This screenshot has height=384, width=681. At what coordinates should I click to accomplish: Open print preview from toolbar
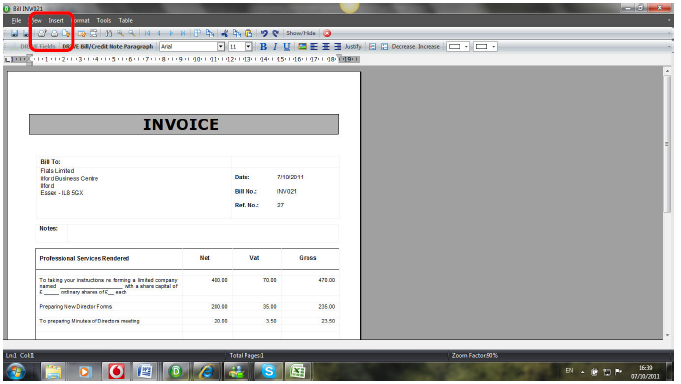coord(42,33)
